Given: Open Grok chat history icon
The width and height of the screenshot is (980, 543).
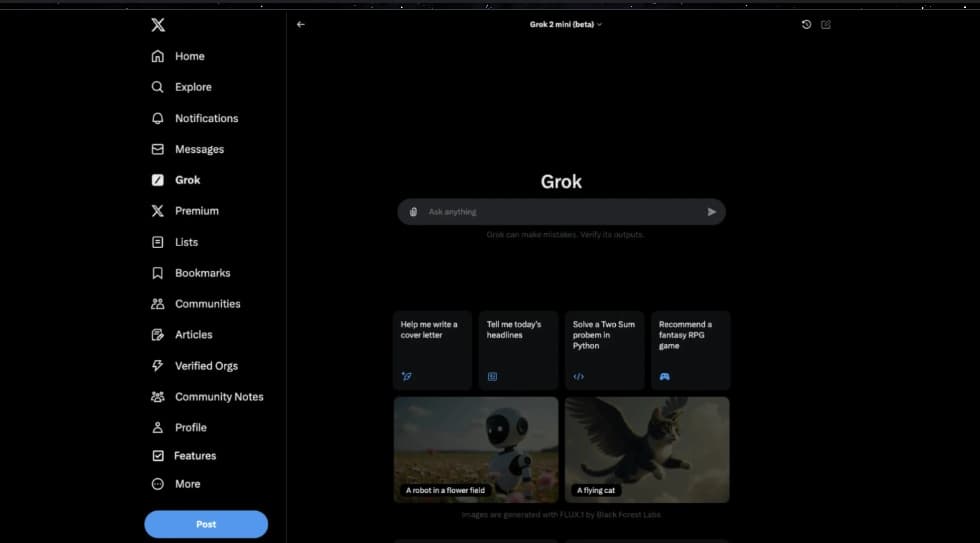Looking at the screenshot, I should pyautogui.click(x=806, y=24).
